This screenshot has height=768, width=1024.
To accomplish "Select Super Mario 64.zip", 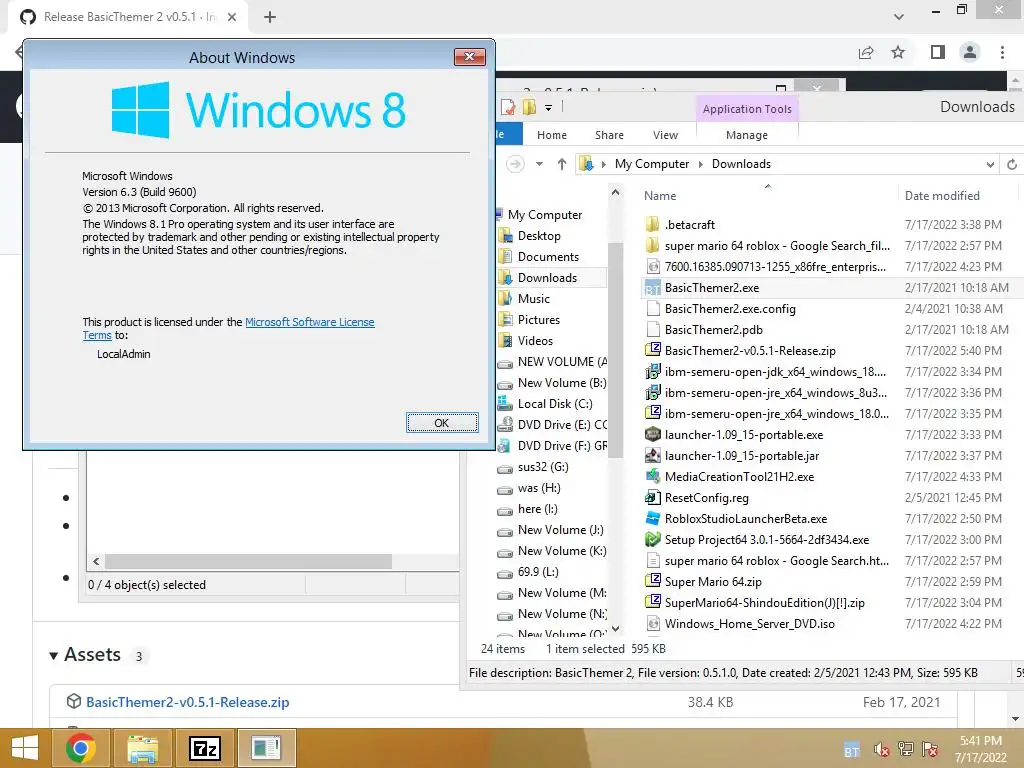I will [x=713, y=582].
